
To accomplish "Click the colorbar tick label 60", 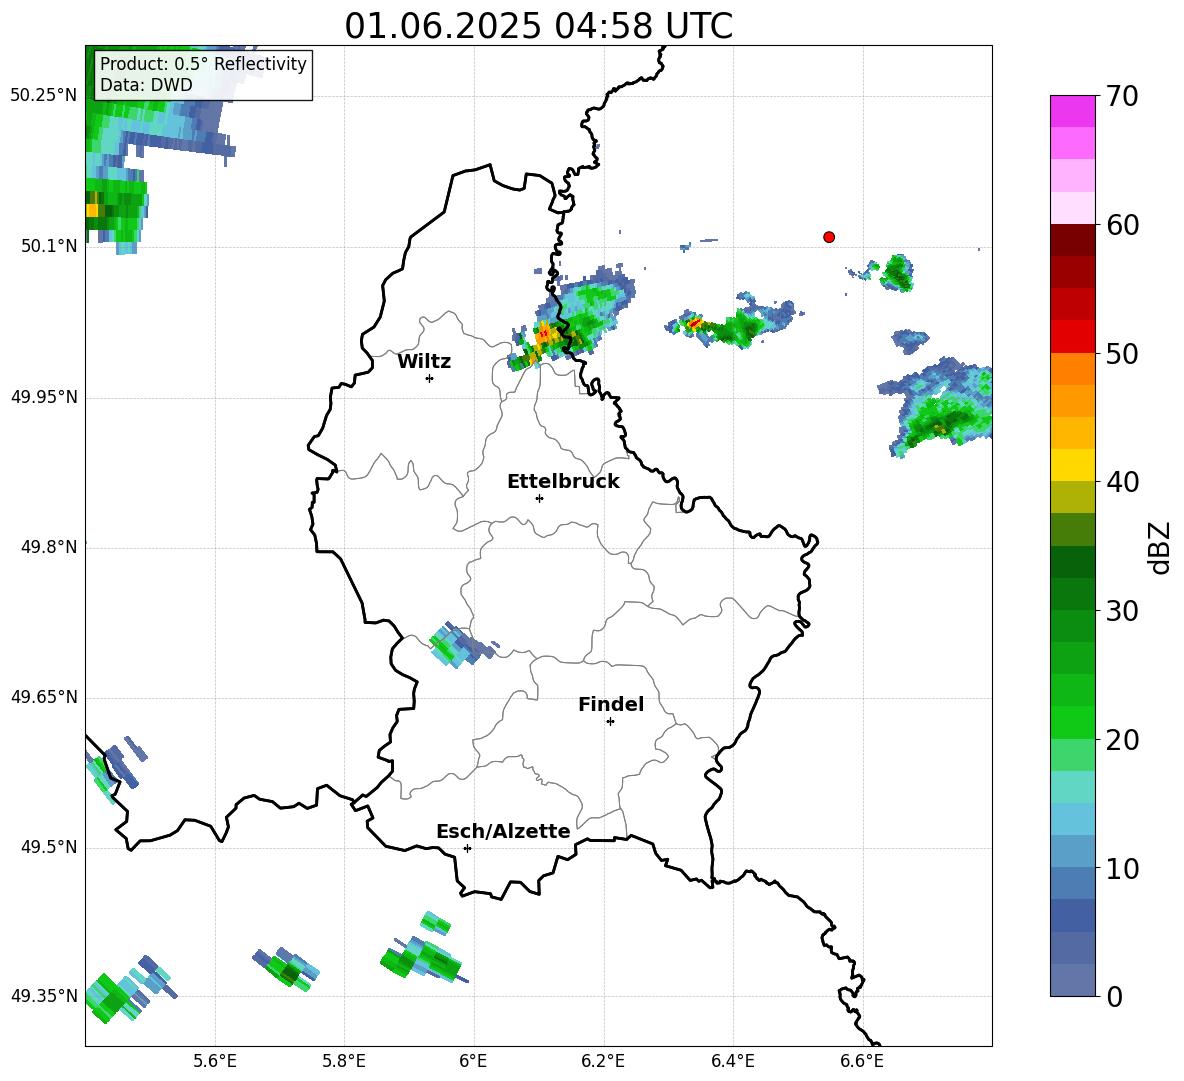I will click(1122, 225).
